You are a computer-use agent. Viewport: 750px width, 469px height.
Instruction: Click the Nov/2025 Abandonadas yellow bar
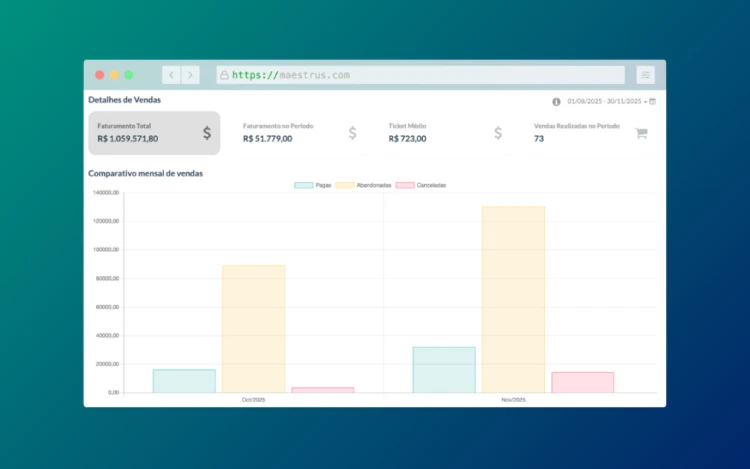pos(513,300)
